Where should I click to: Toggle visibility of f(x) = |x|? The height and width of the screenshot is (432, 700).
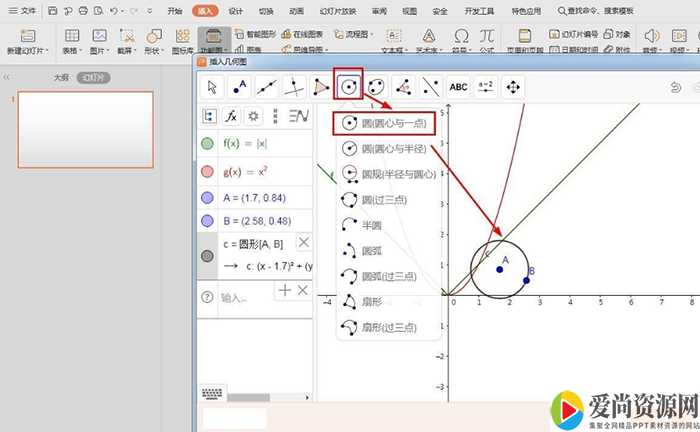coord(207,143)
